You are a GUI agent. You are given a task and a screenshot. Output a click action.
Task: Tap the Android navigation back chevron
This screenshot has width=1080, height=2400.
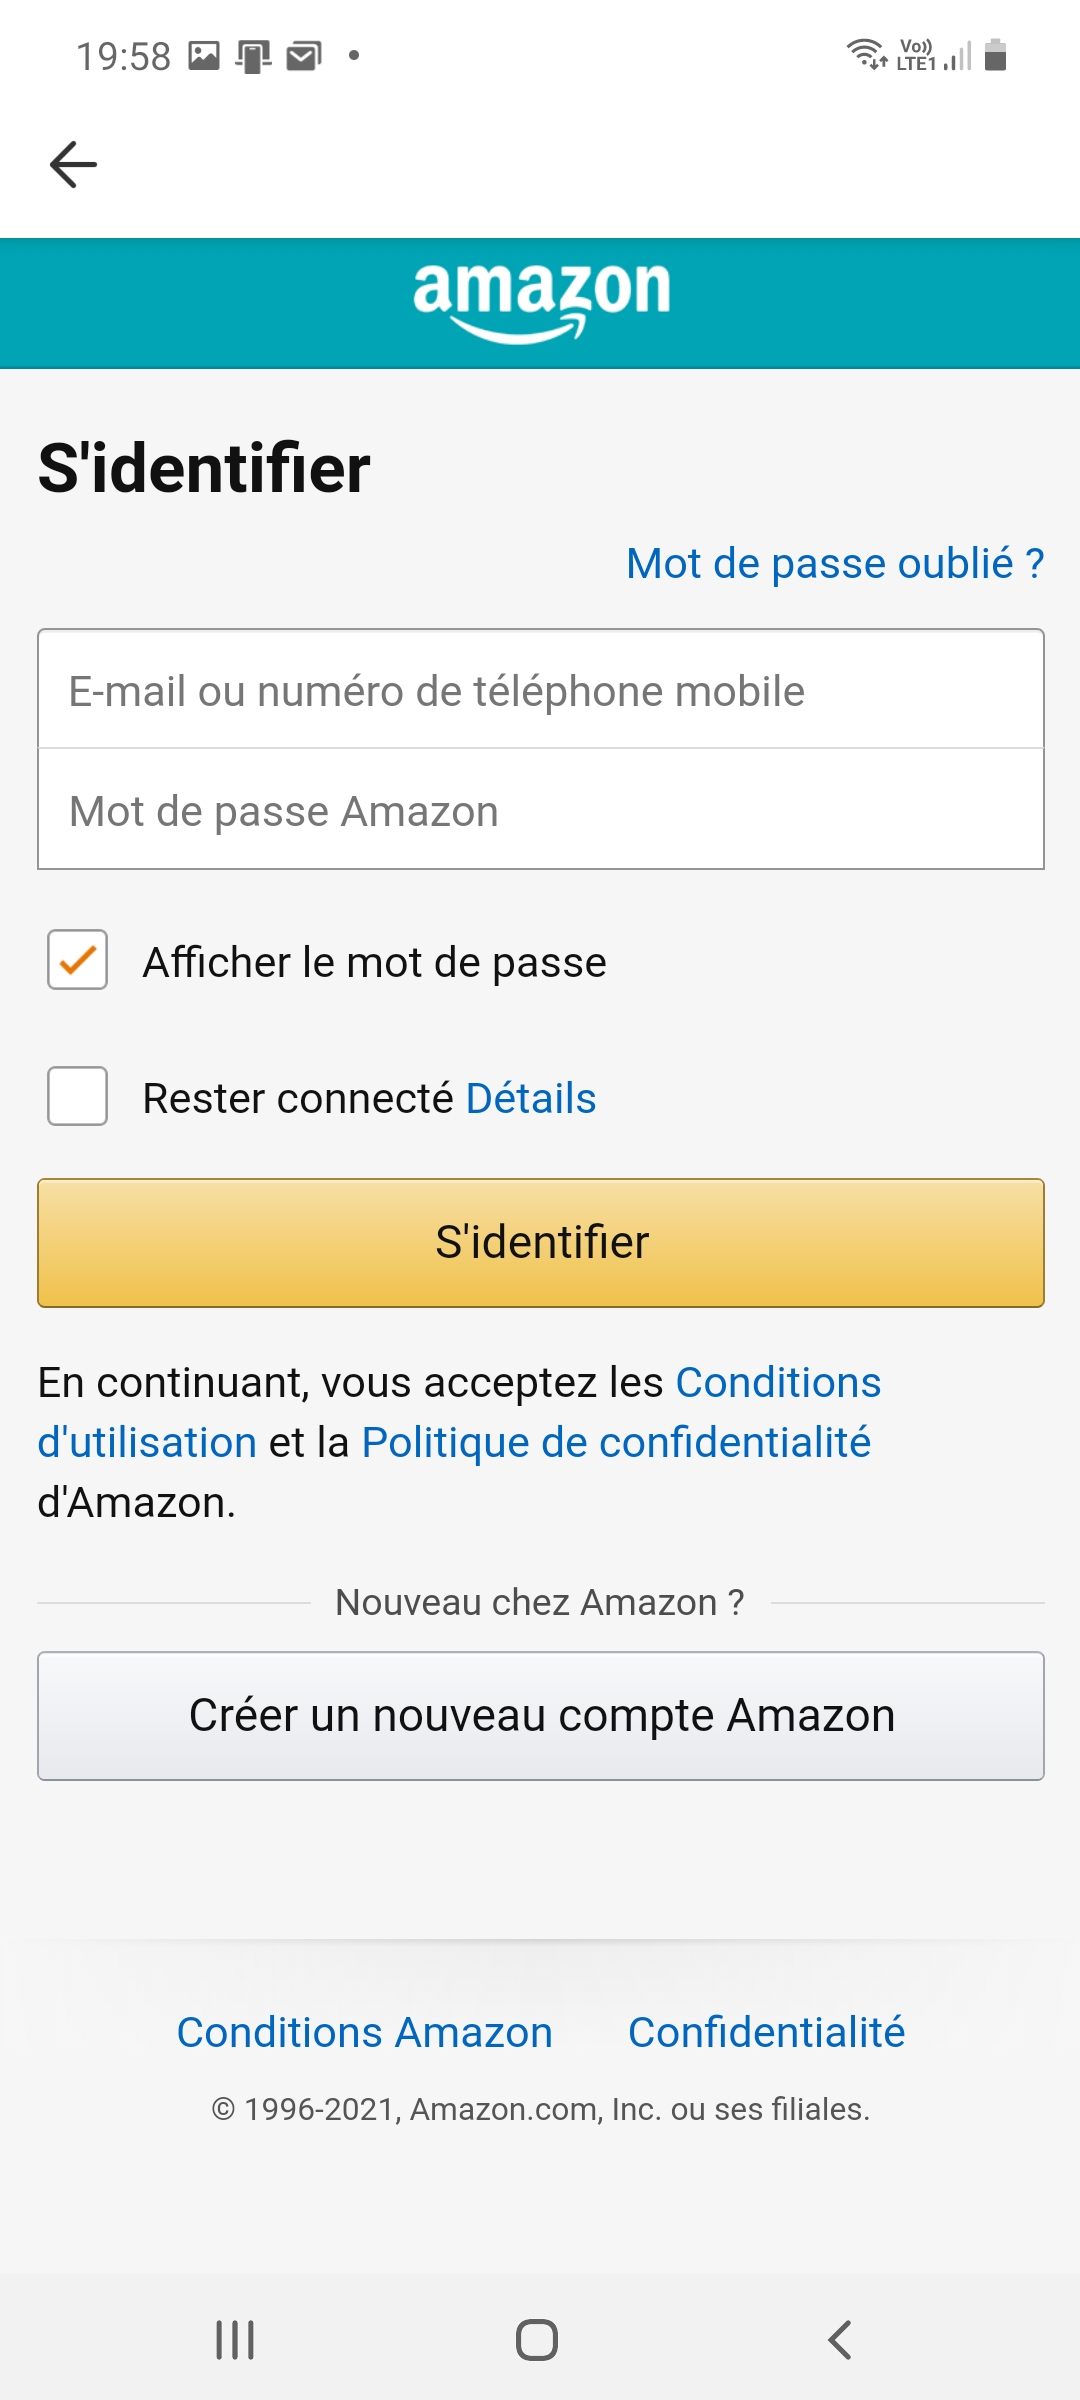(840, 2340)
